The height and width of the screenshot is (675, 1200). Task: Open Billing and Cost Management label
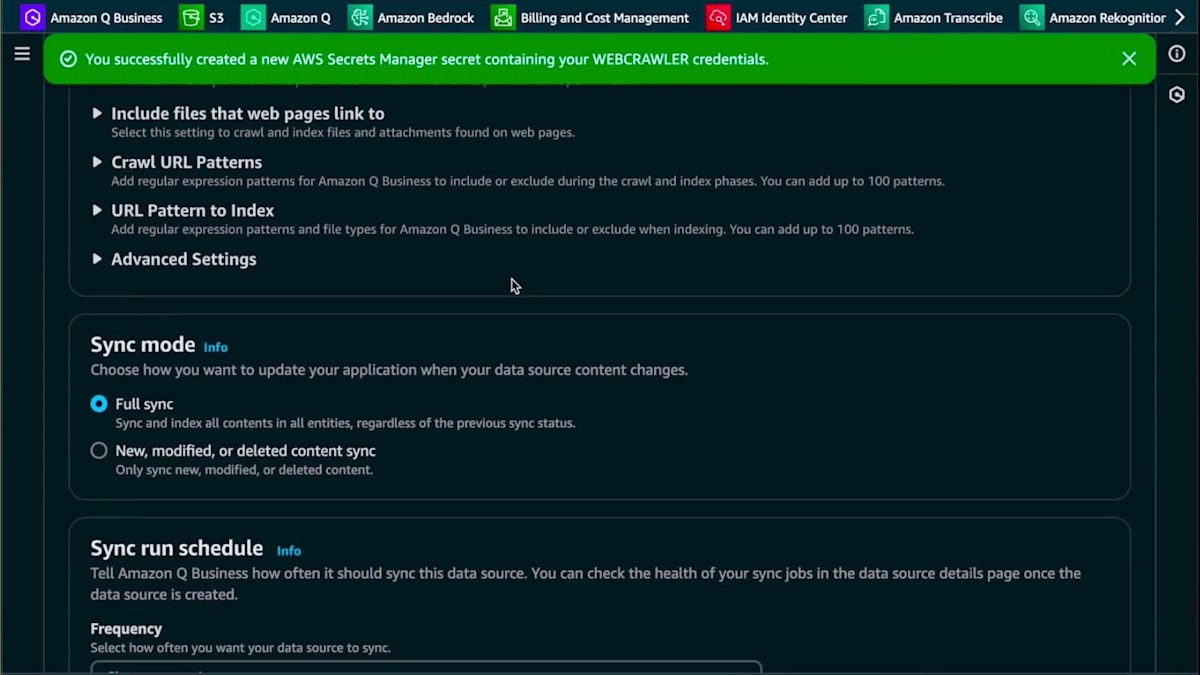tap(605, 18)
